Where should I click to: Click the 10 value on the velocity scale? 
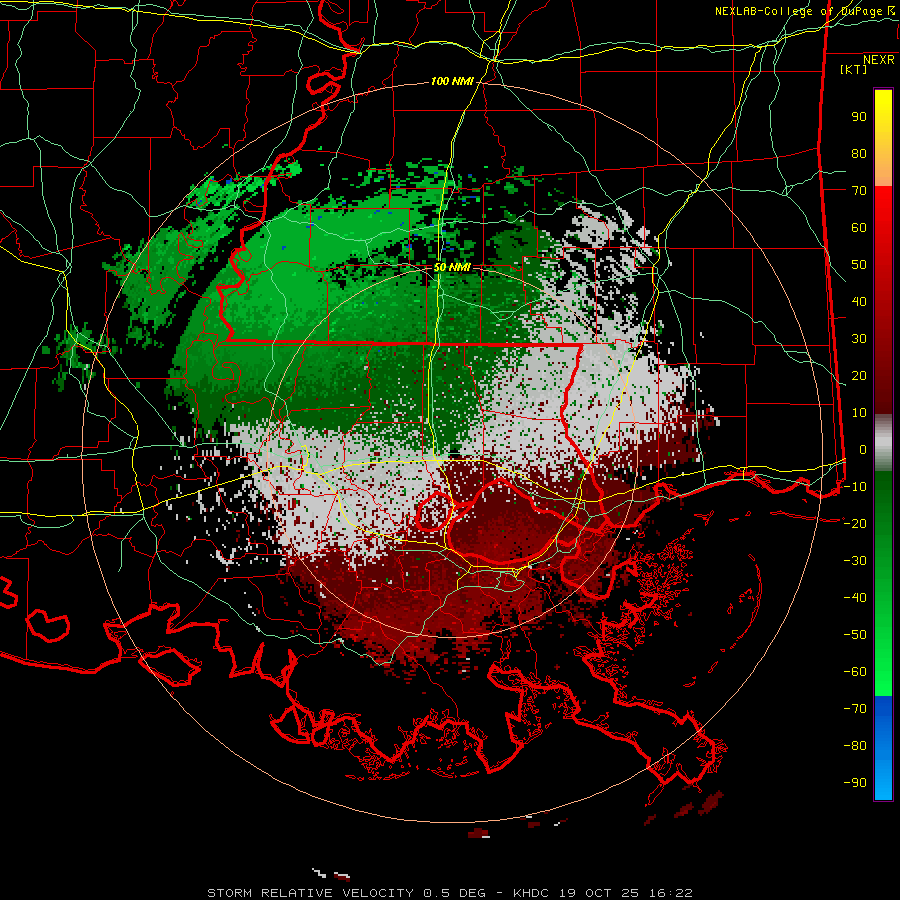click(x=859, y=413)
